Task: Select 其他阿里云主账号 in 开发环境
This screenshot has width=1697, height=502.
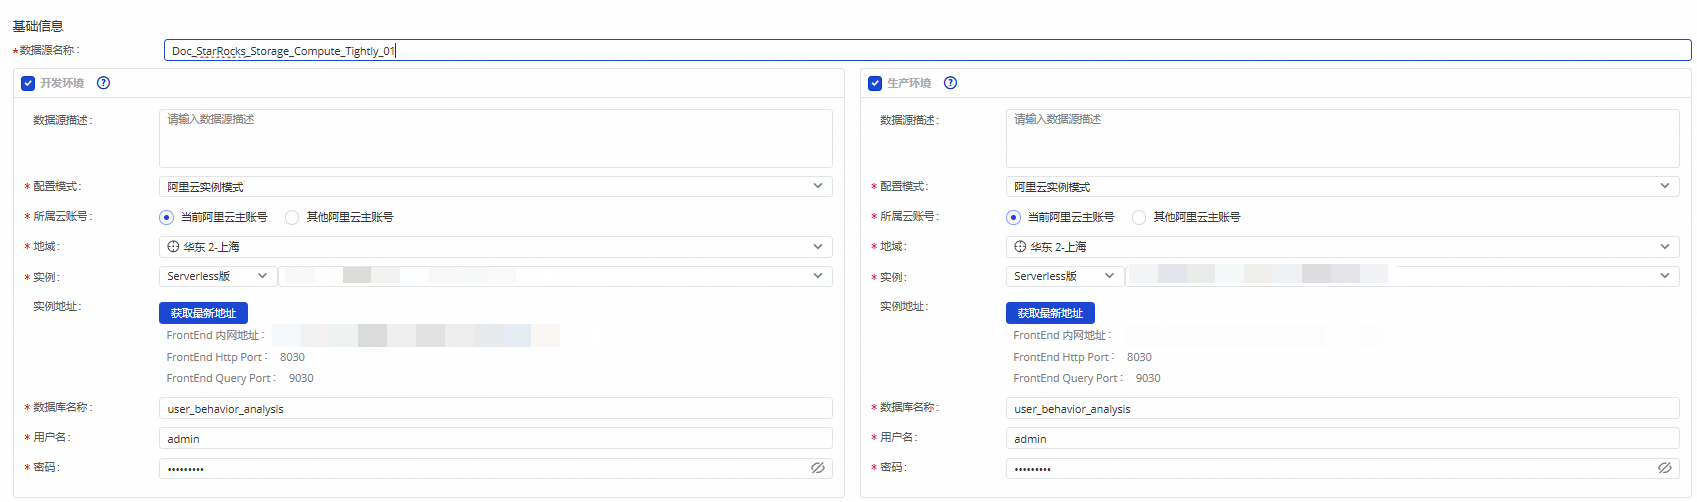Action: point(292,217)
